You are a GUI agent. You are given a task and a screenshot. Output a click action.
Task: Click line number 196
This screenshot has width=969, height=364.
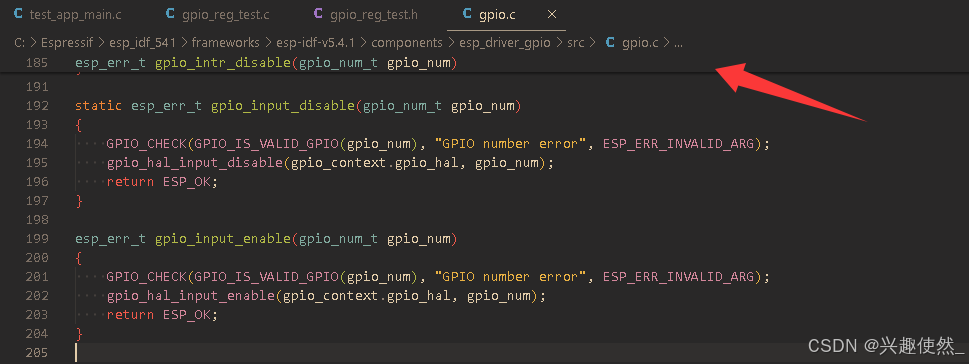pyautogui.click(x=38, y=182)
